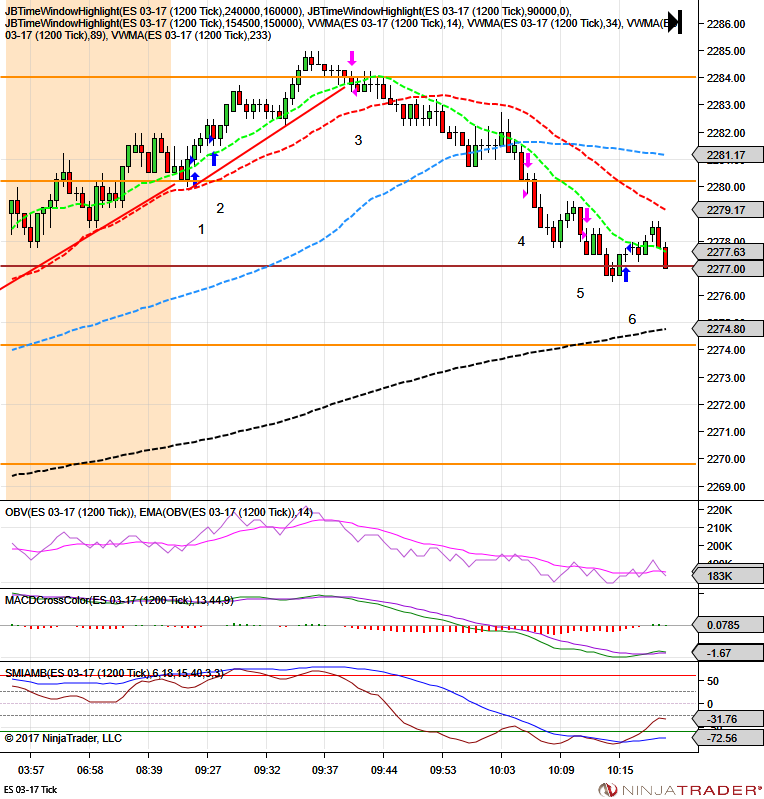Click the 10:15 time axis label

pos(620,770)
